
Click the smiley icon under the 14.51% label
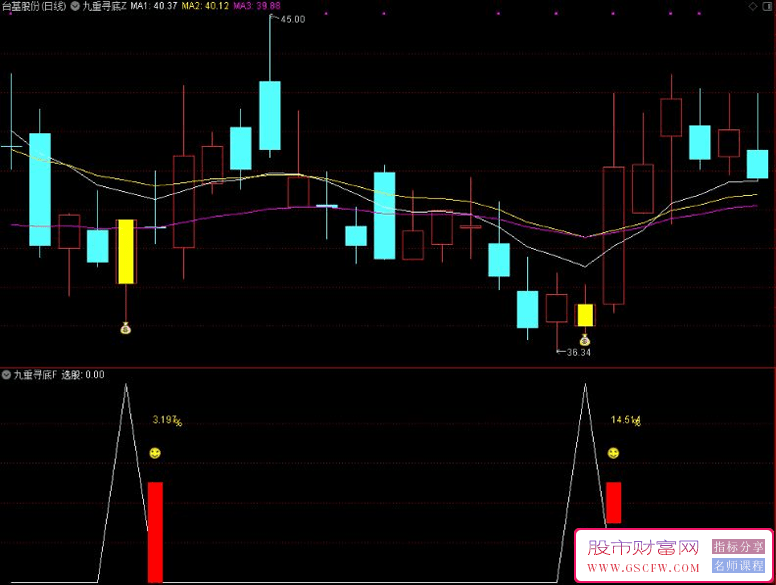tap(613, 453)
